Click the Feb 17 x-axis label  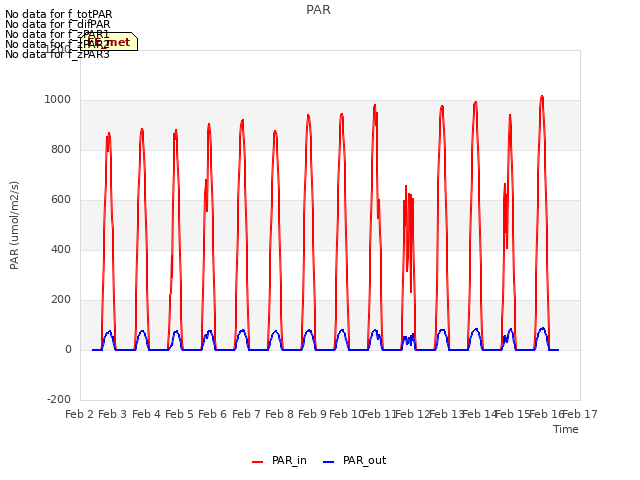580,414
